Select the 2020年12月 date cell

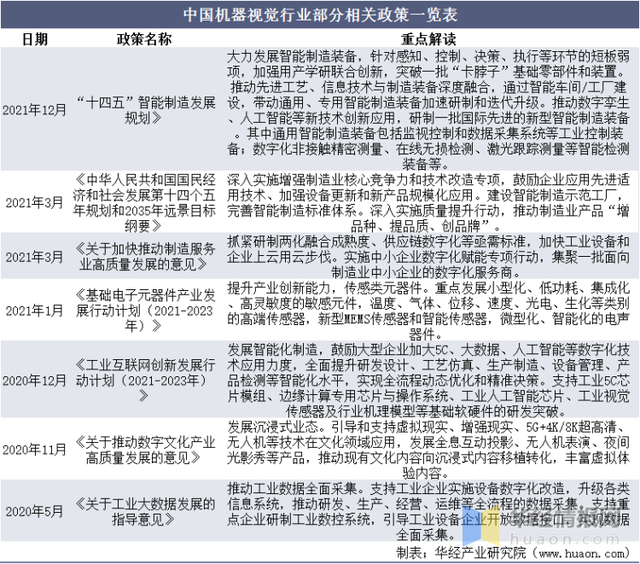[x=34, y=380]
